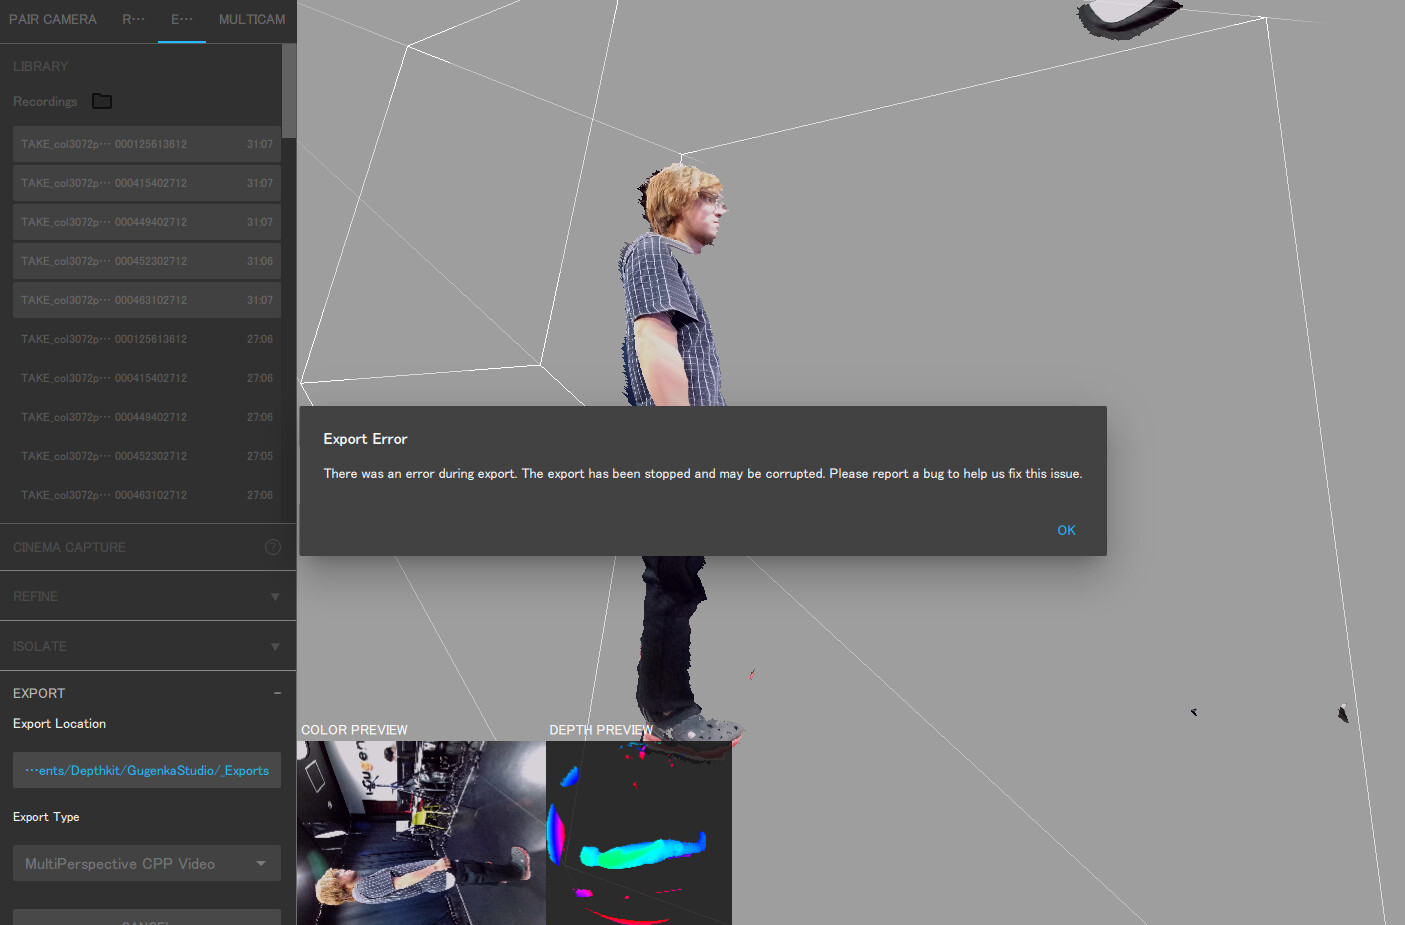Click the Cinema Capture help icon

coord(272,547)
